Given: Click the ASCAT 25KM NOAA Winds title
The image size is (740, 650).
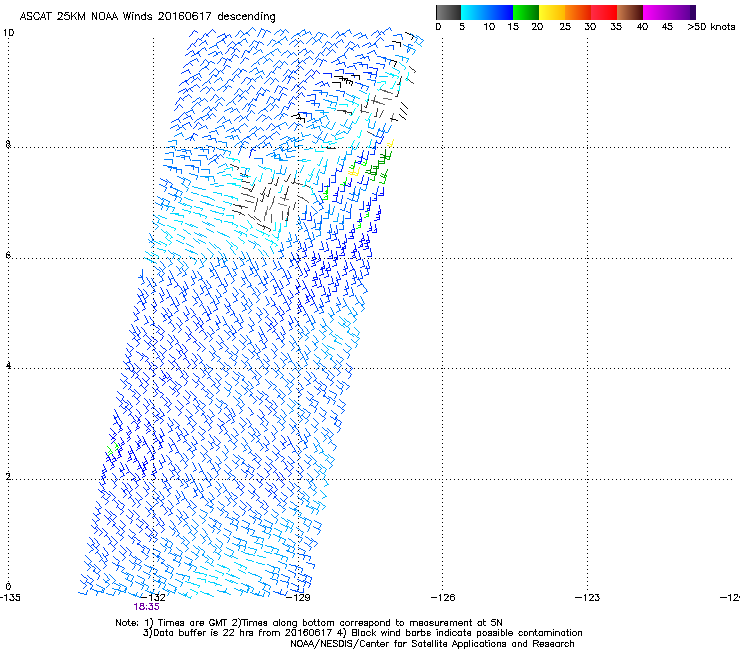Looking at the screenshot, I should point(147,16).
